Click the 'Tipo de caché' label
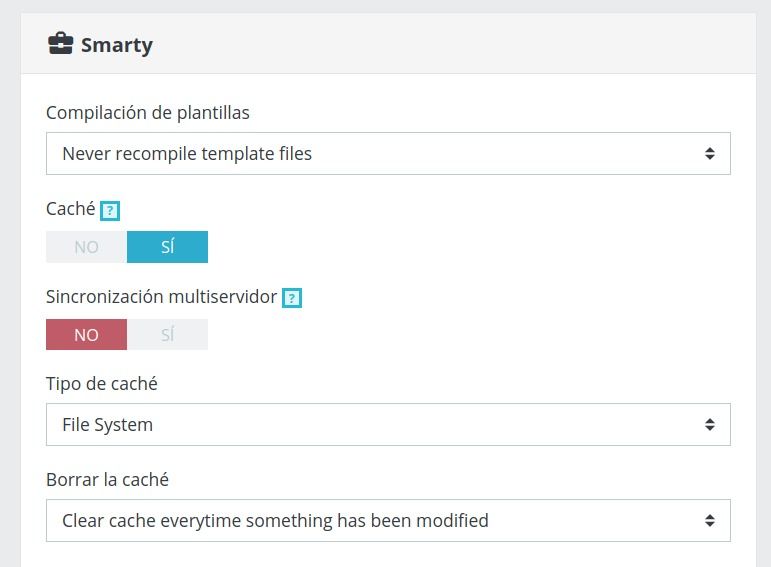The width and height of the screenshot is (771, 567). click(x=102, y=384)
